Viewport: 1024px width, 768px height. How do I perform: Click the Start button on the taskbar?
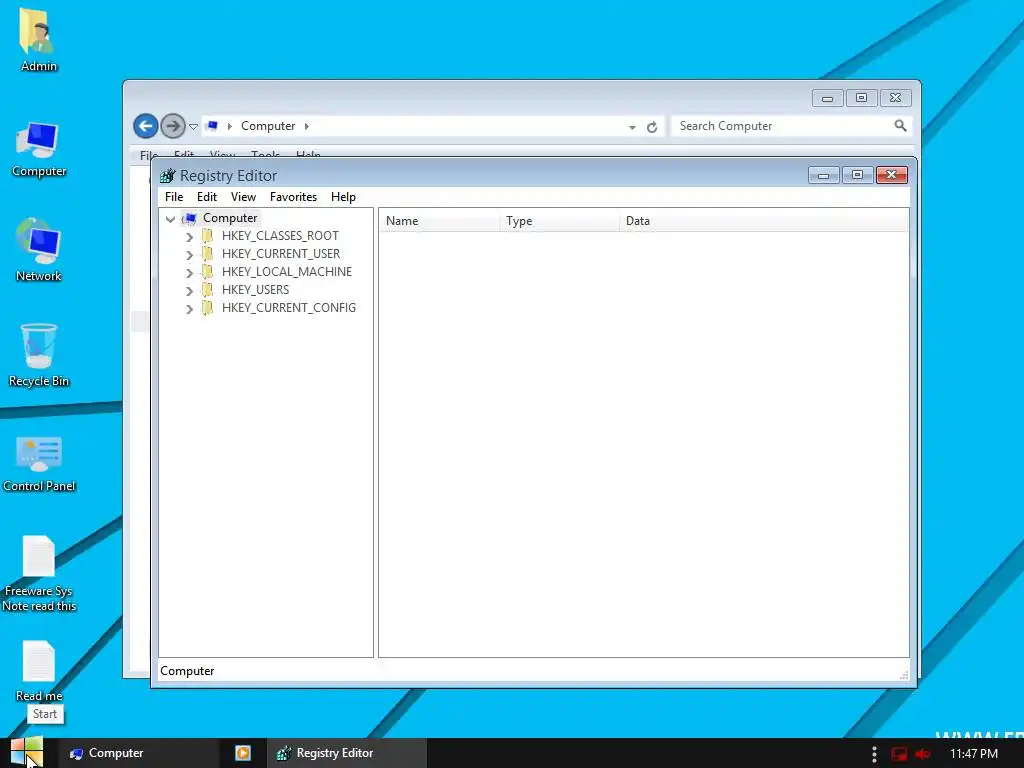pyautogui.click(x=27, y=752)
